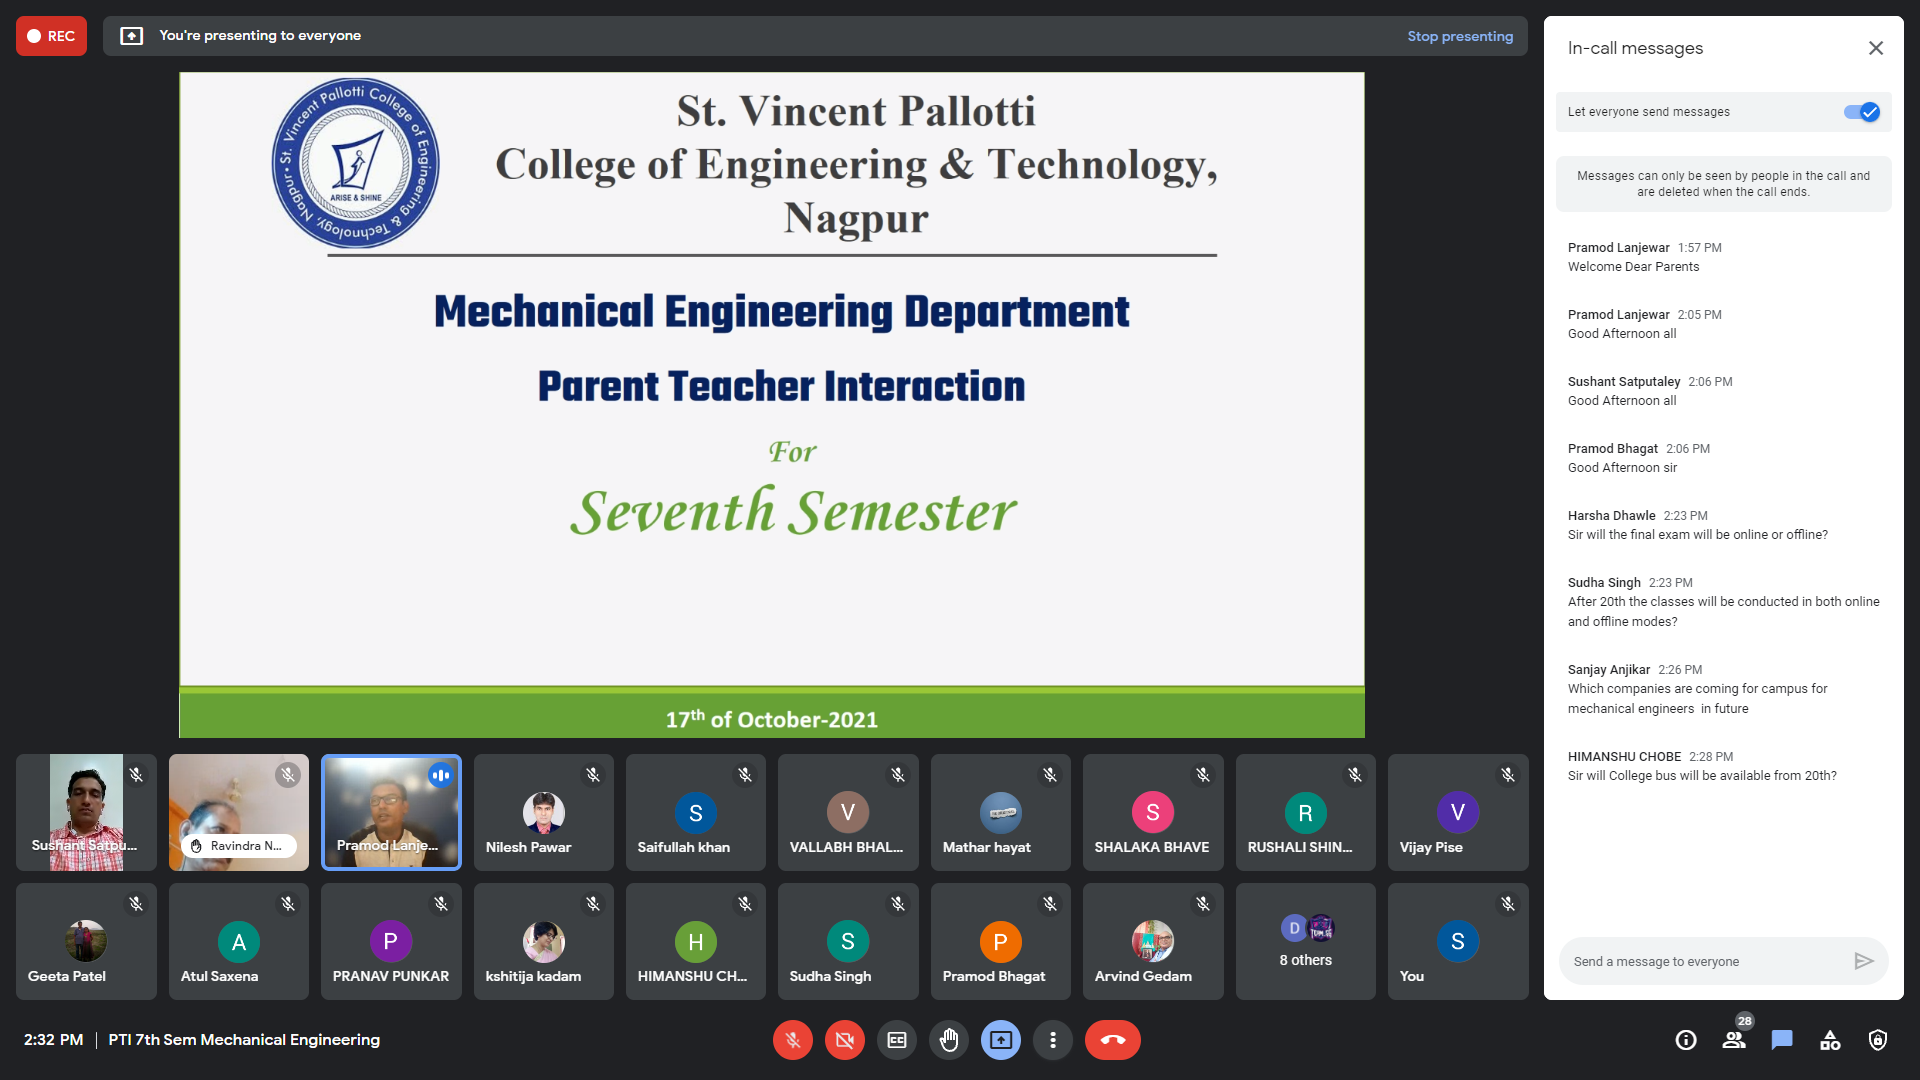Click 'Welcome Dear Parents' chat message
The width and height of the screenshot is (1920, 1080).
point(1633,267)
